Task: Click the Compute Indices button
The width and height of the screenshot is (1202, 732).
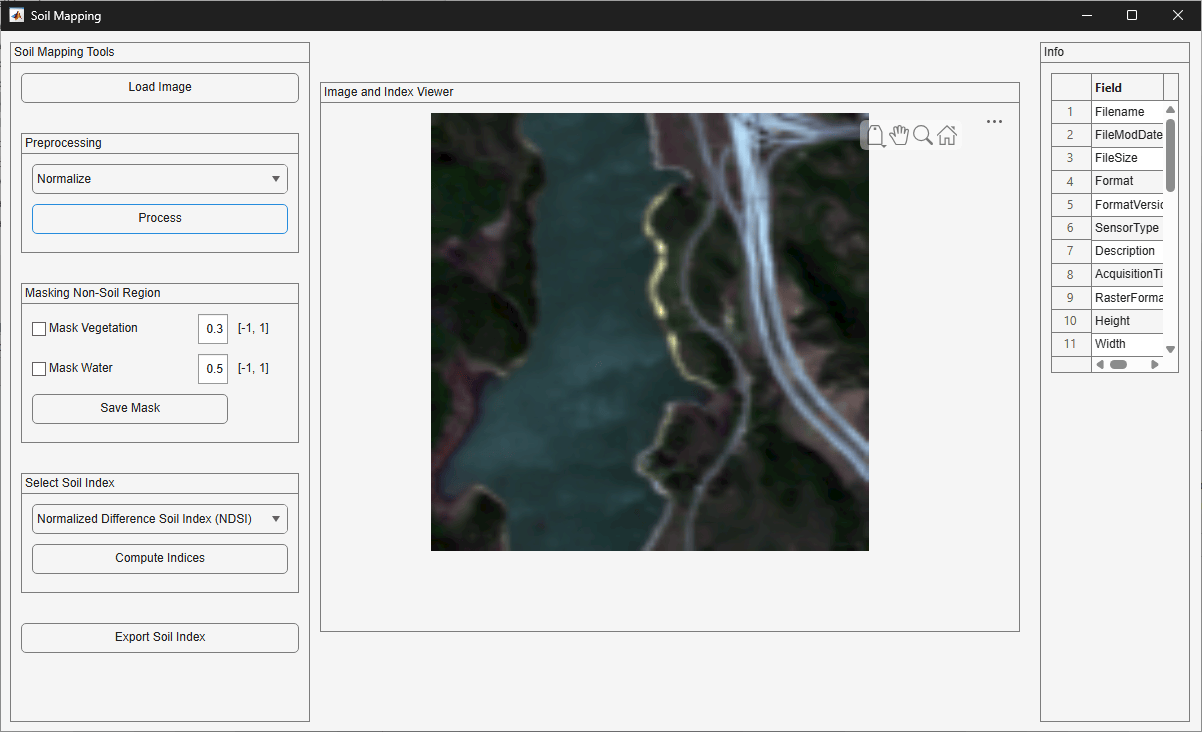Action: tap(160, 558)
